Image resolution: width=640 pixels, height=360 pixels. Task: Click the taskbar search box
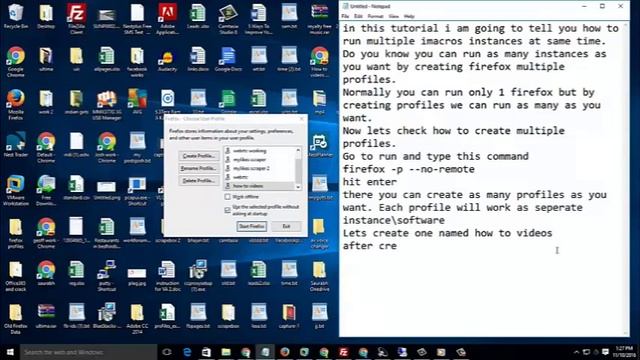(88, 352)
